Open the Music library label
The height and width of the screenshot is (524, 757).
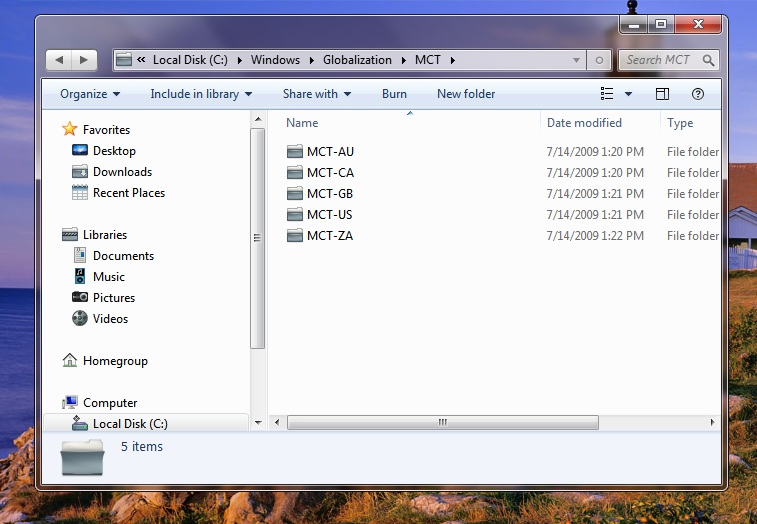pos(109,277)
